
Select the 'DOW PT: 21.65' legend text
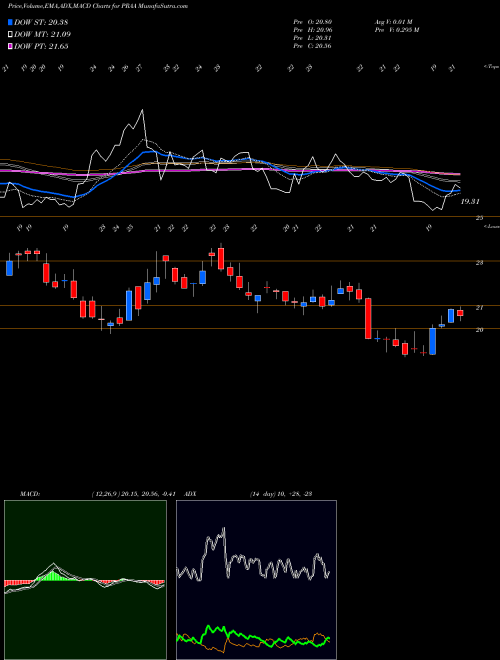(x=41, y=46)
